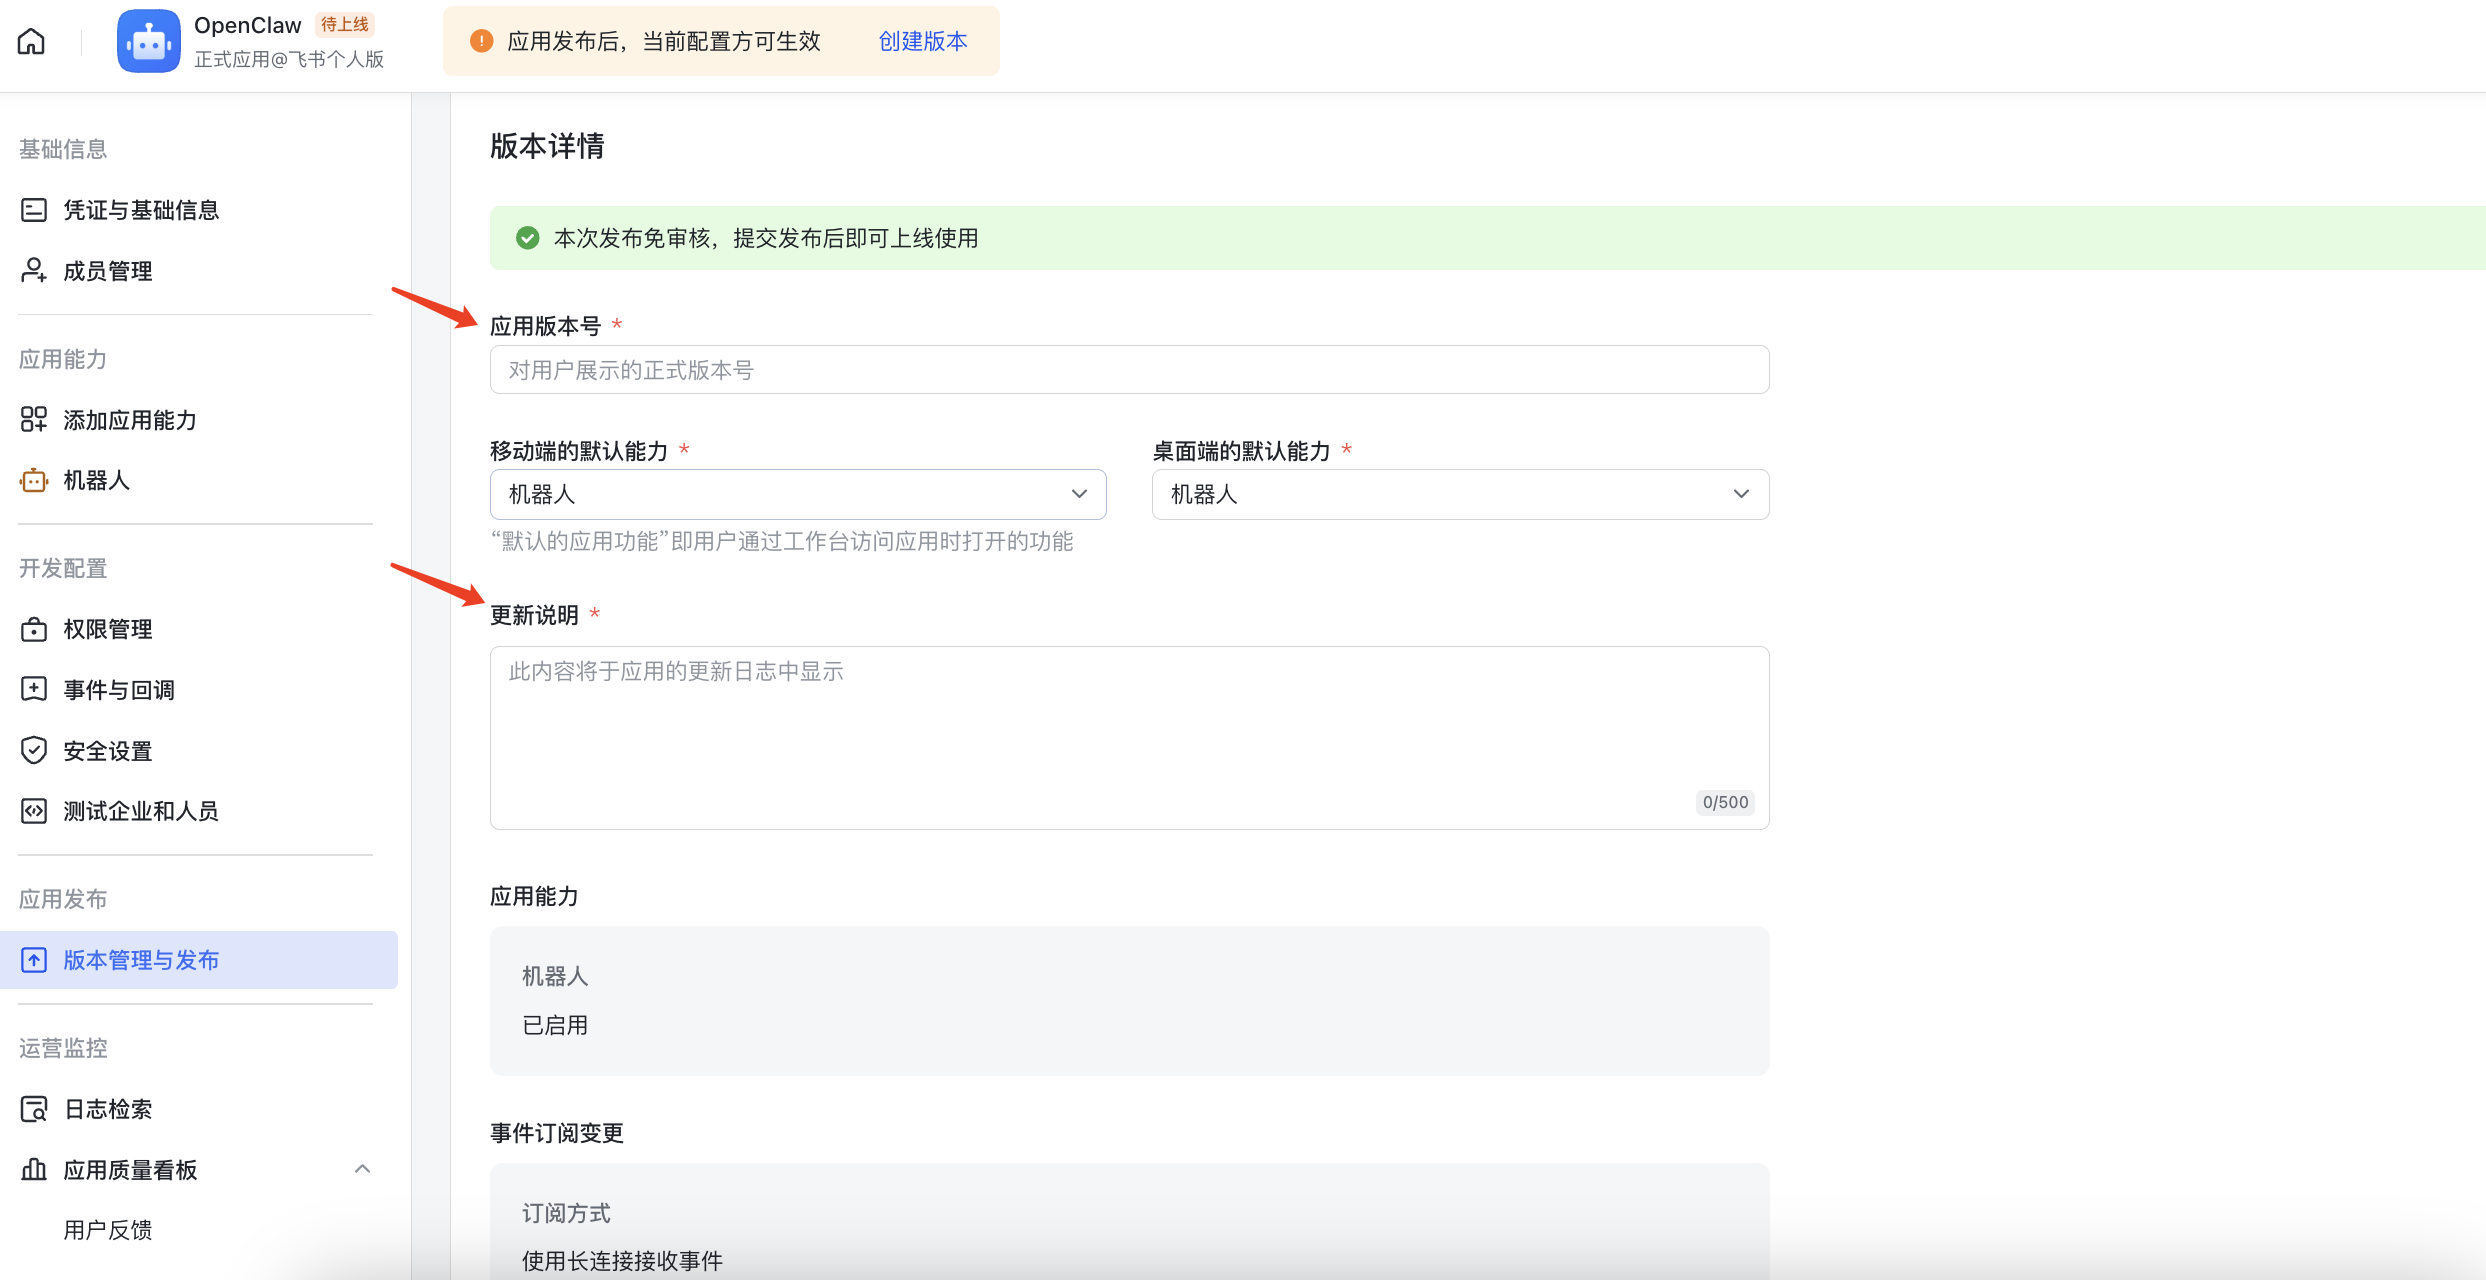Click the 安全设置 shield icon
The image size is (2486, 1280).
pyautogui.click(x=34, y=750)
